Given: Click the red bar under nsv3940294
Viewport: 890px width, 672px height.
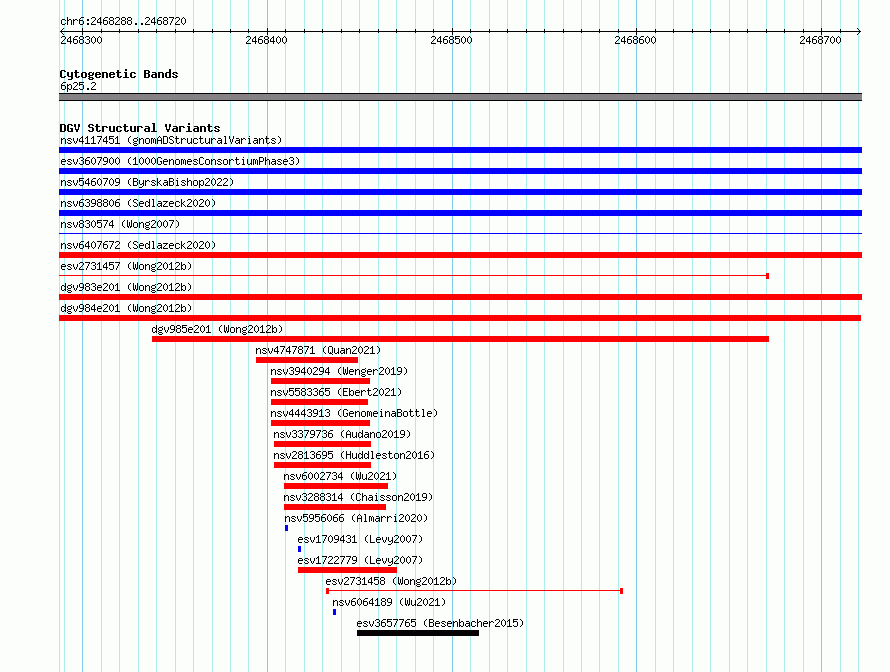Looking at the screenshot, I should pyautogui.click(x=320, y=381).
